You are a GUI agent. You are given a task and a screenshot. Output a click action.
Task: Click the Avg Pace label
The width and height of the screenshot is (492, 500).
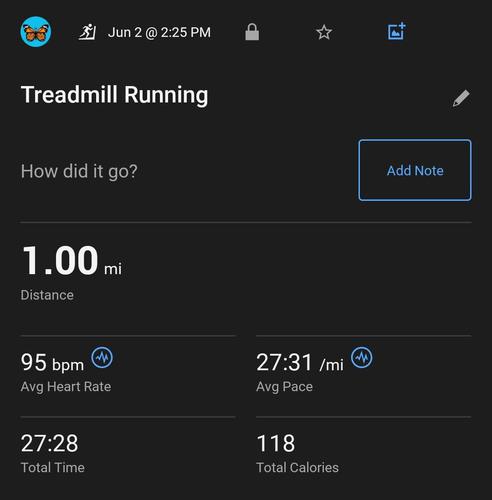(x=284, y=387)
